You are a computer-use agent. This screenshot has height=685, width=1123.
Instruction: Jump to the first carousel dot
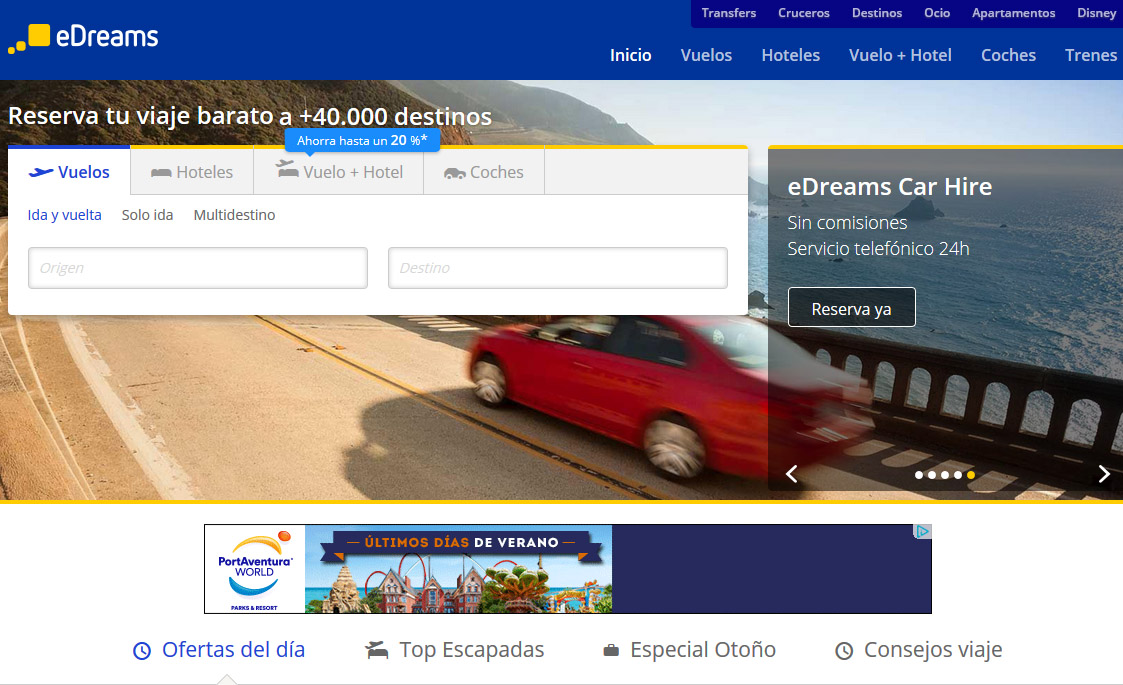coord(919,475)
